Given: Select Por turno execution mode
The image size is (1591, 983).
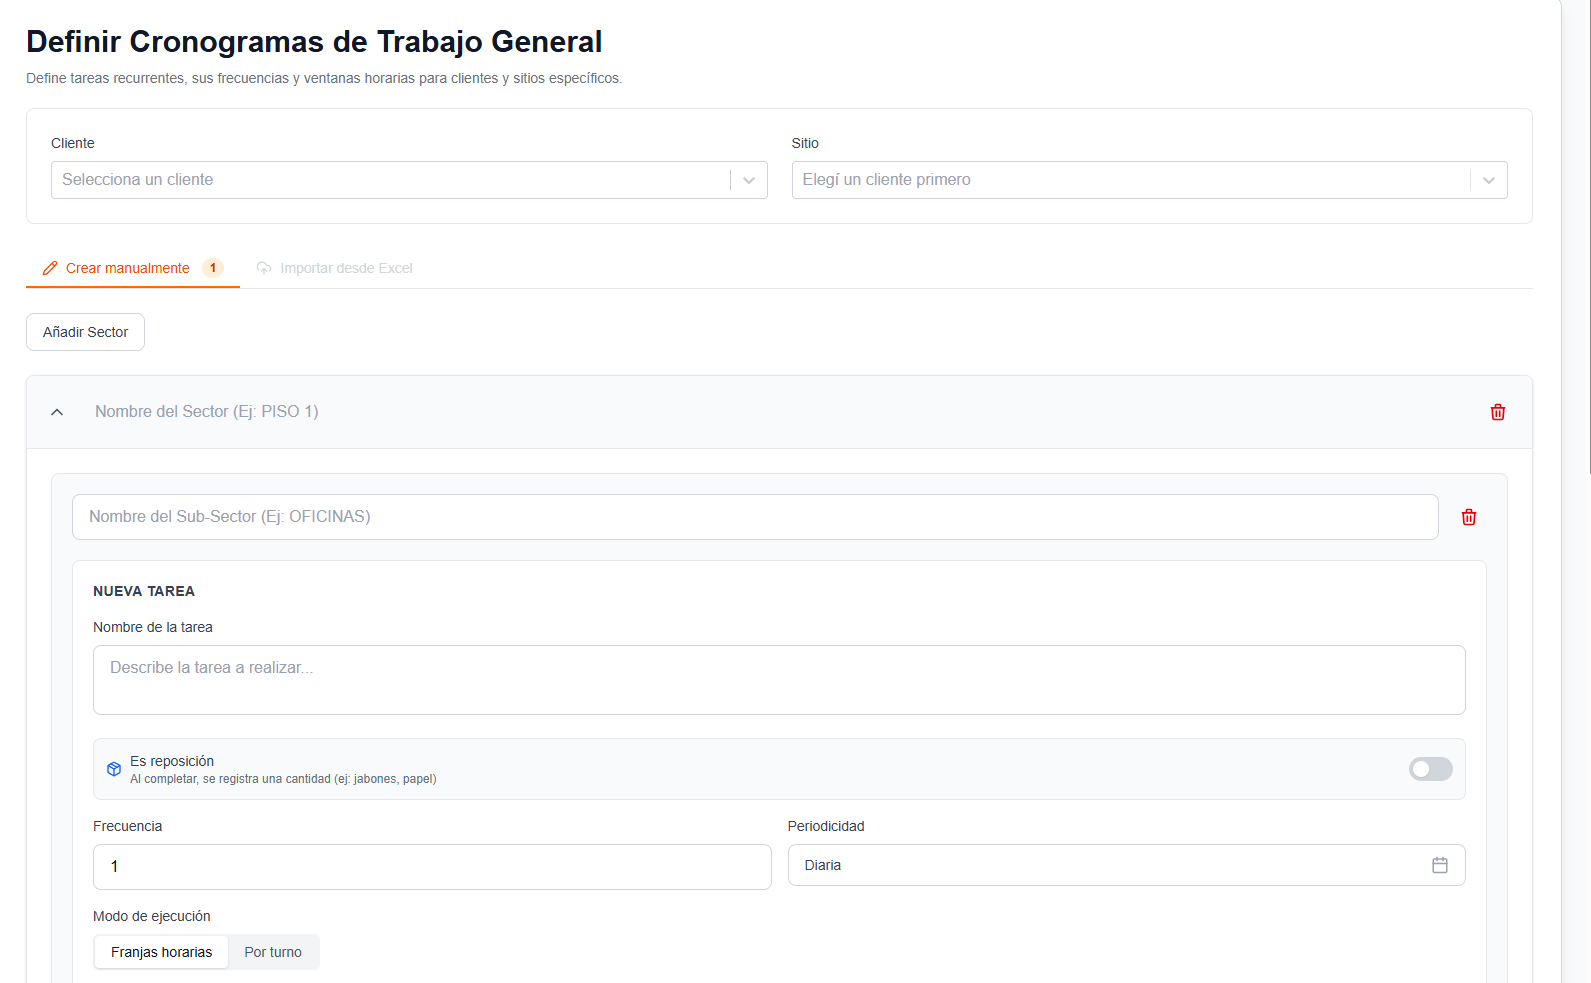Looking at the screenshot, I should [273, 952].
